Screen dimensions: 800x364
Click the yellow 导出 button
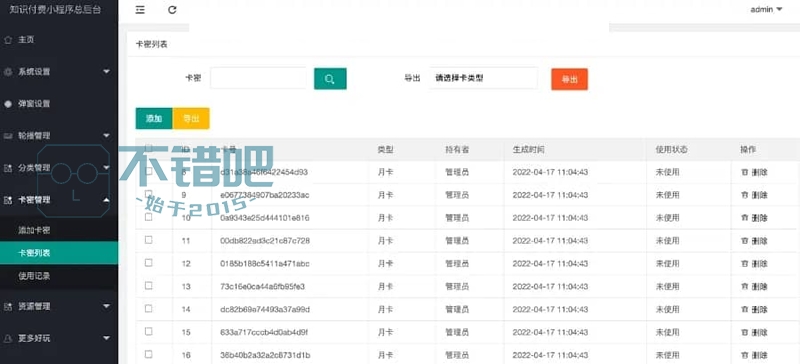(x=191, y=118)
